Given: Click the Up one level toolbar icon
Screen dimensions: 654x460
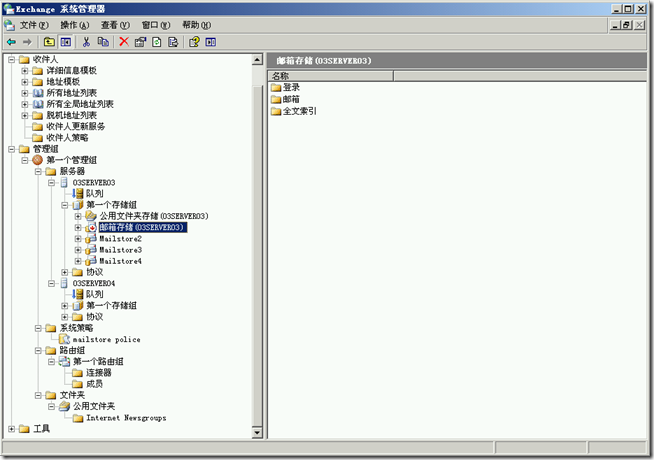Looking at the screenshot, I should pyautogui.click(x=49, y=42).
